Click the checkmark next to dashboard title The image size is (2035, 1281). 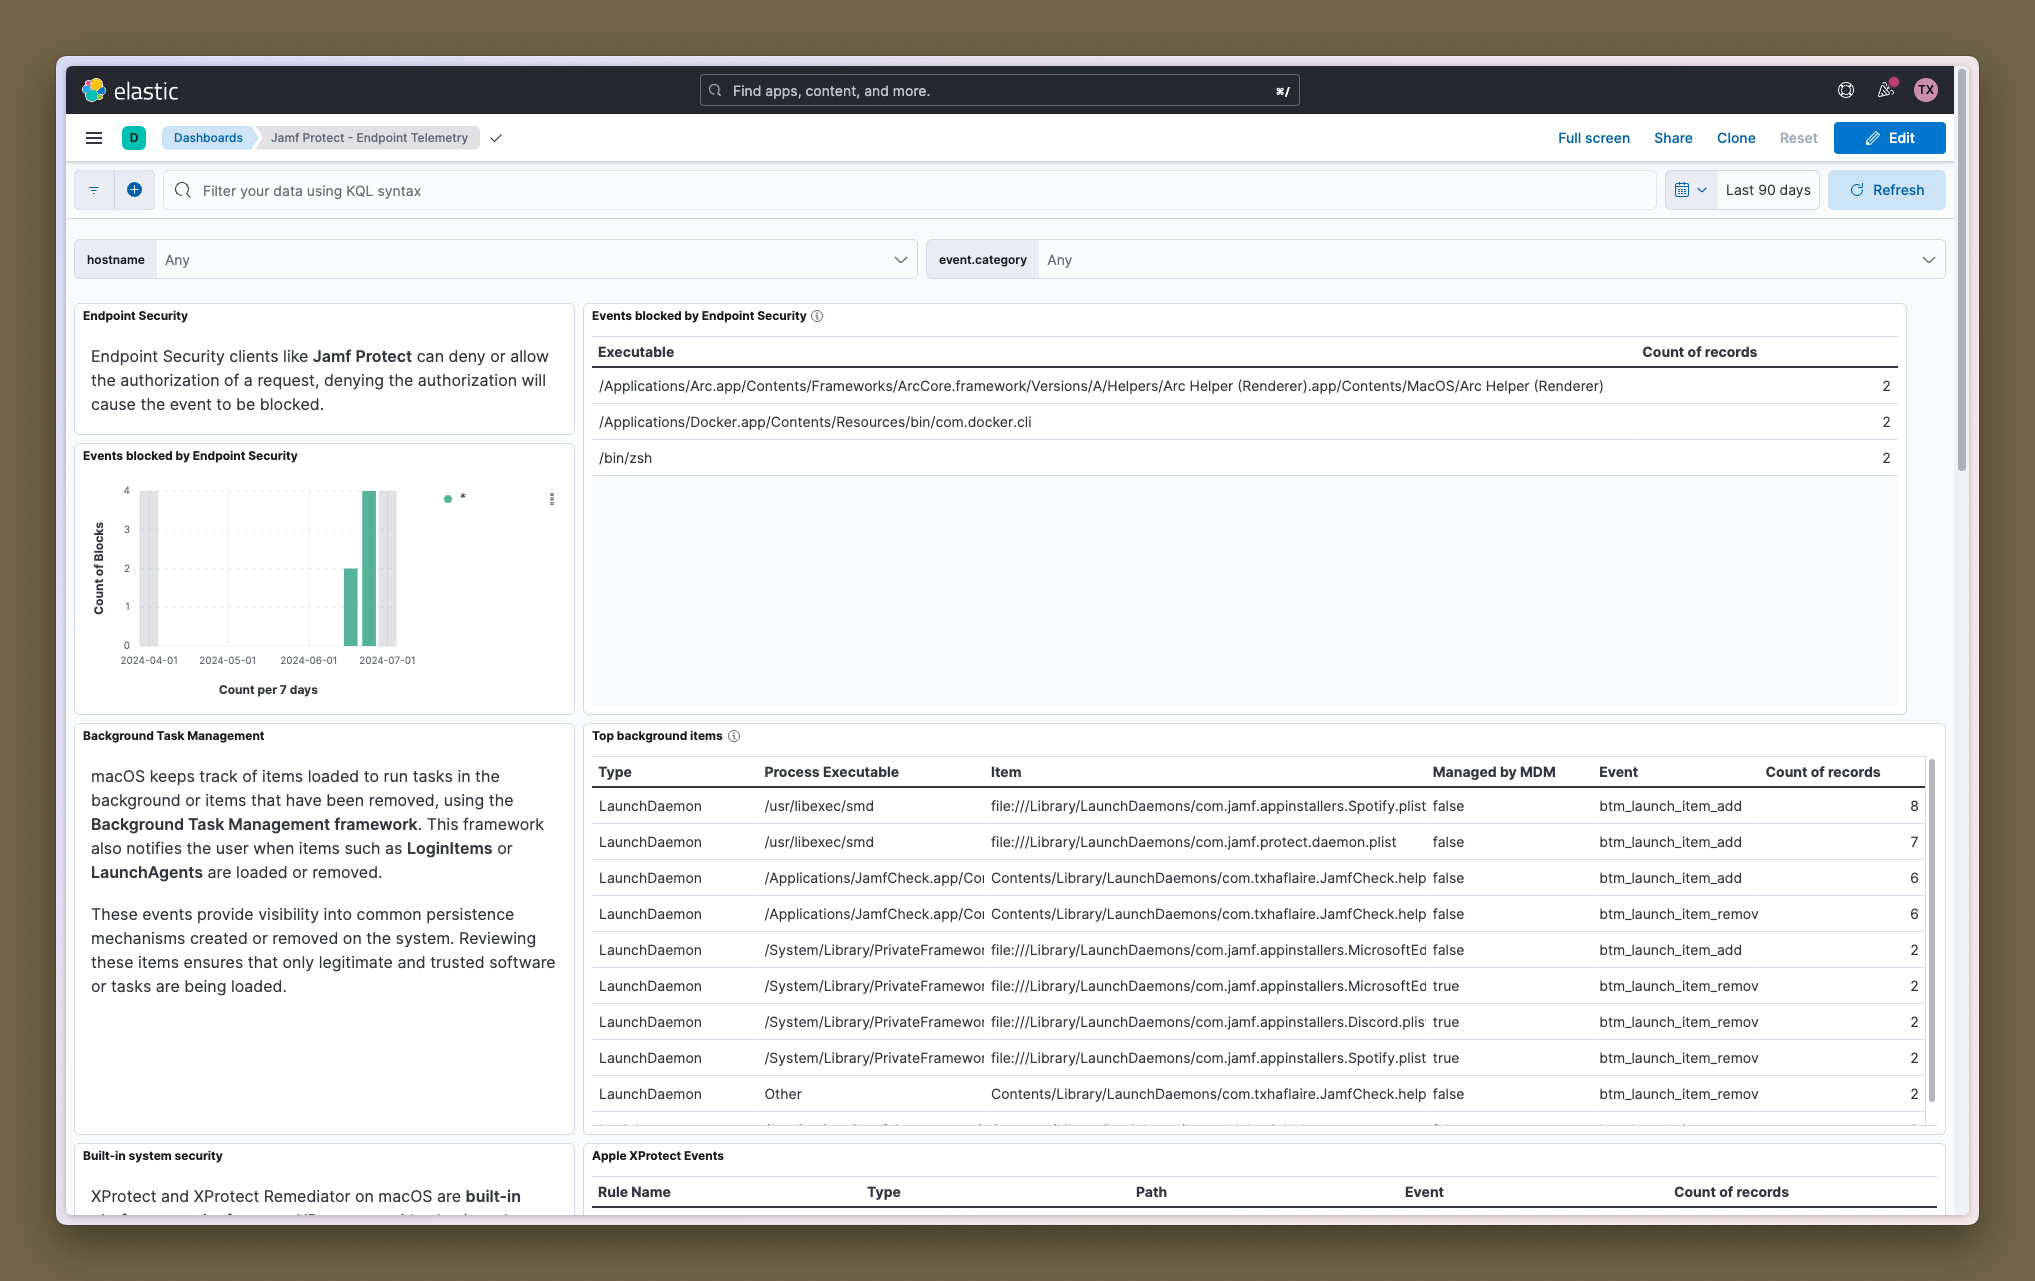(496, 138)
